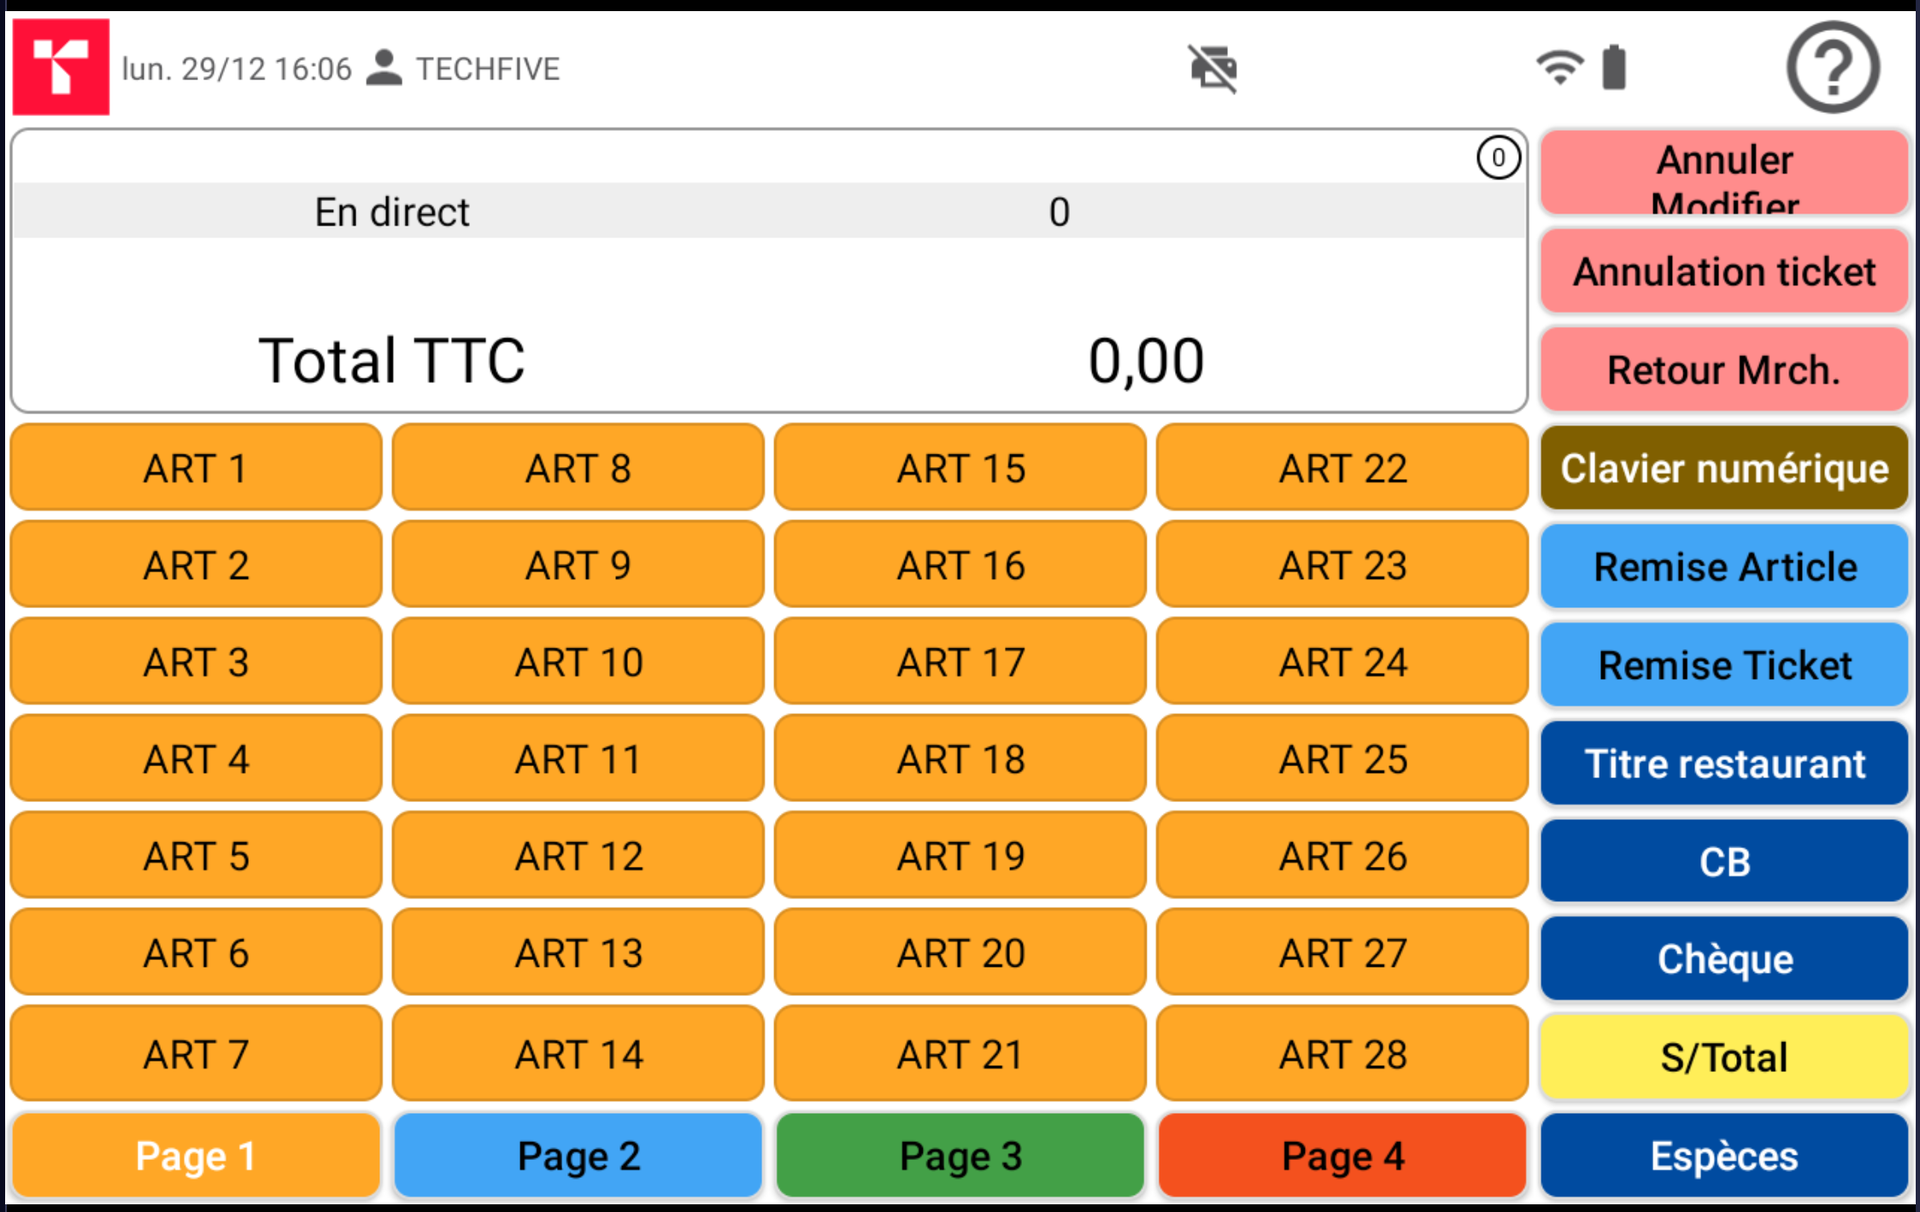Click the printer disabled status icon
1920x1212 pixels.
coord(1213,68)
